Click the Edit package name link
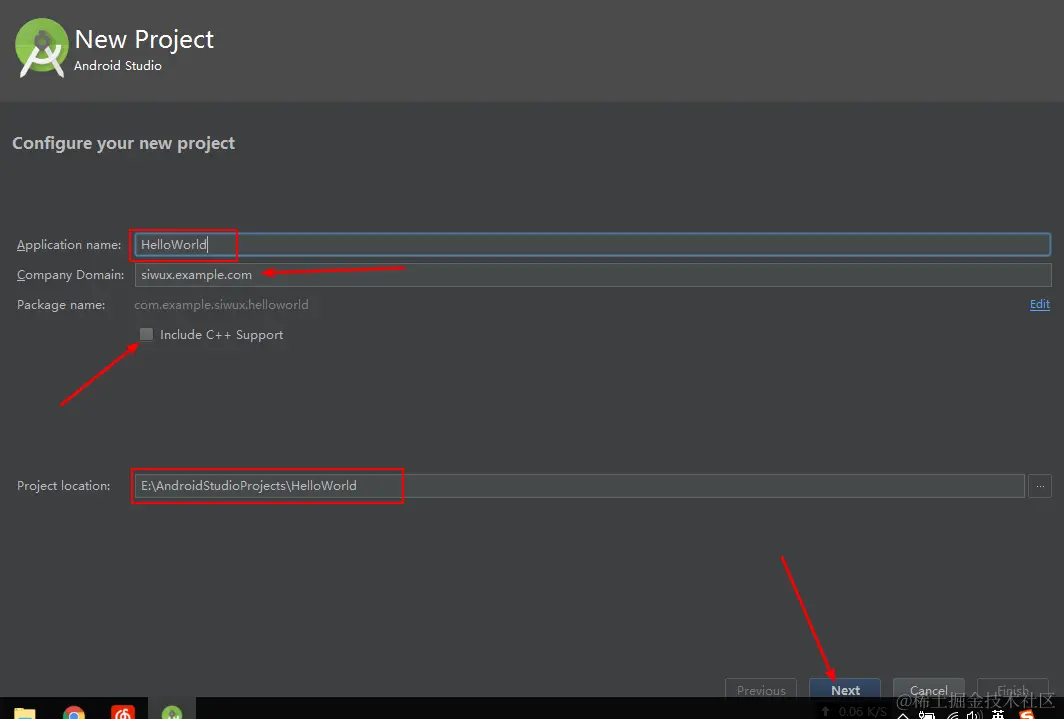 (x=1040, y=304)
